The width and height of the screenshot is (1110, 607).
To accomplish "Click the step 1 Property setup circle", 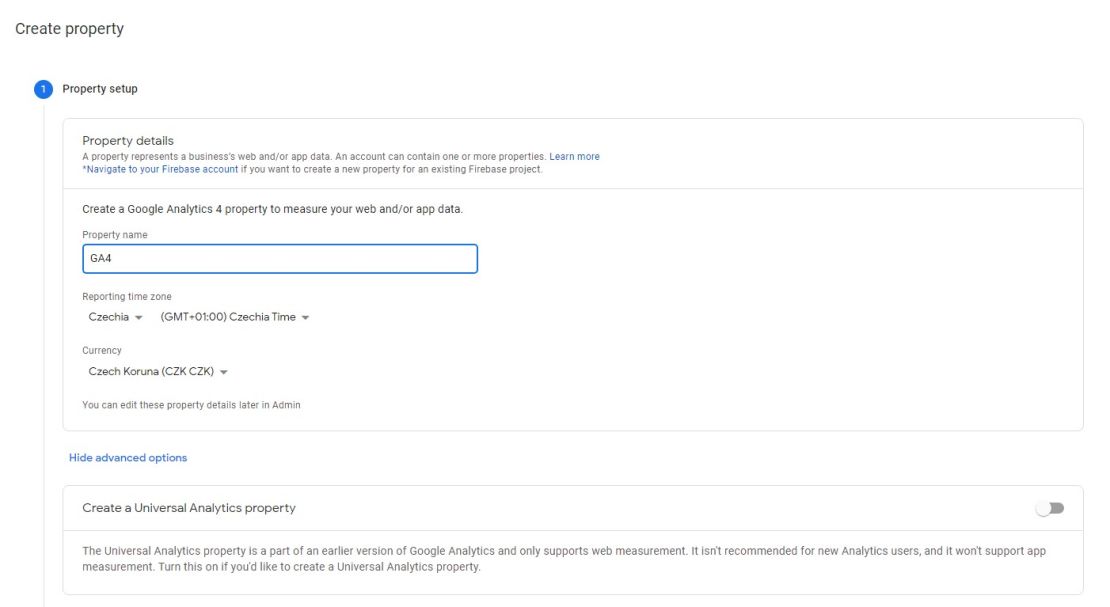I will point(43,89).
